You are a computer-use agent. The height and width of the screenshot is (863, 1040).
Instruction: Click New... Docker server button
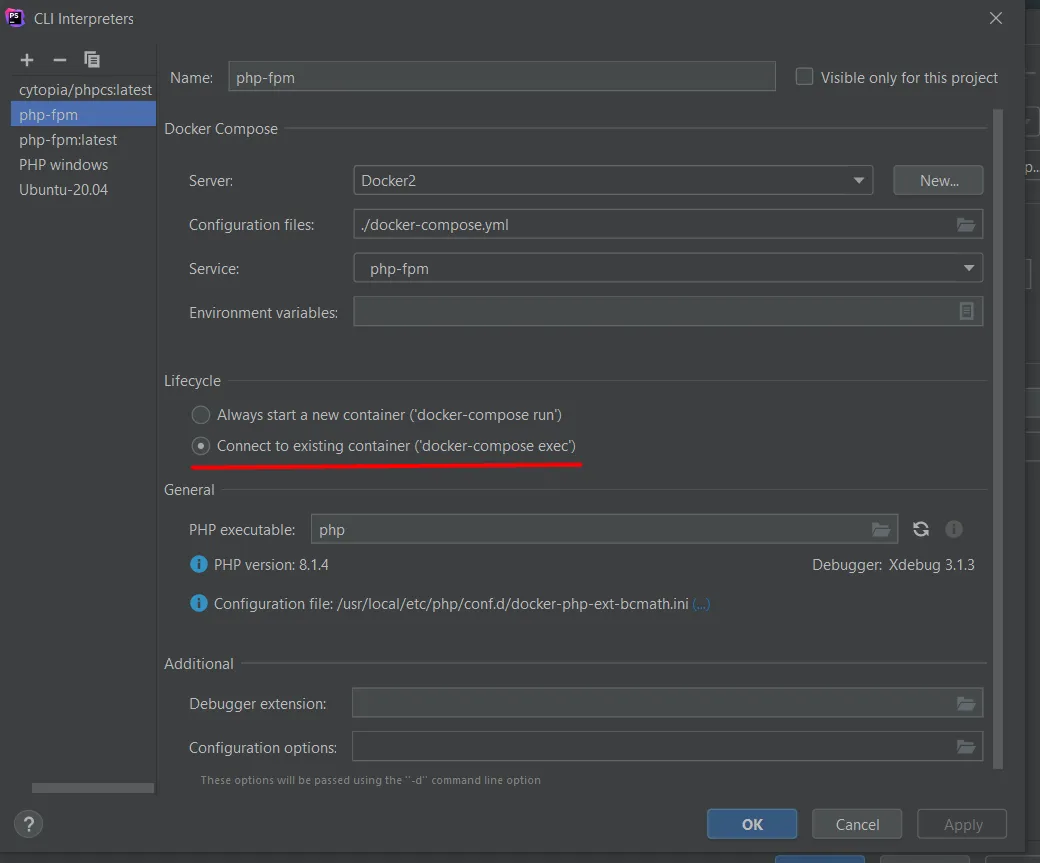938,180
